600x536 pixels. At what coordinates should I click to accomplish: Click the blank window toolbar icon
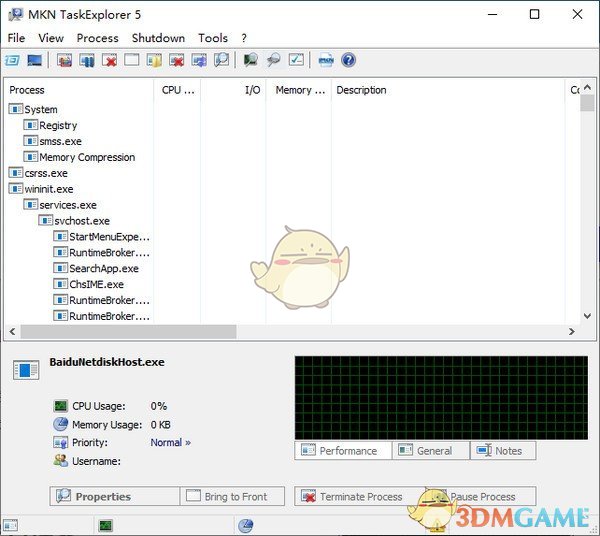pos(132,61)
